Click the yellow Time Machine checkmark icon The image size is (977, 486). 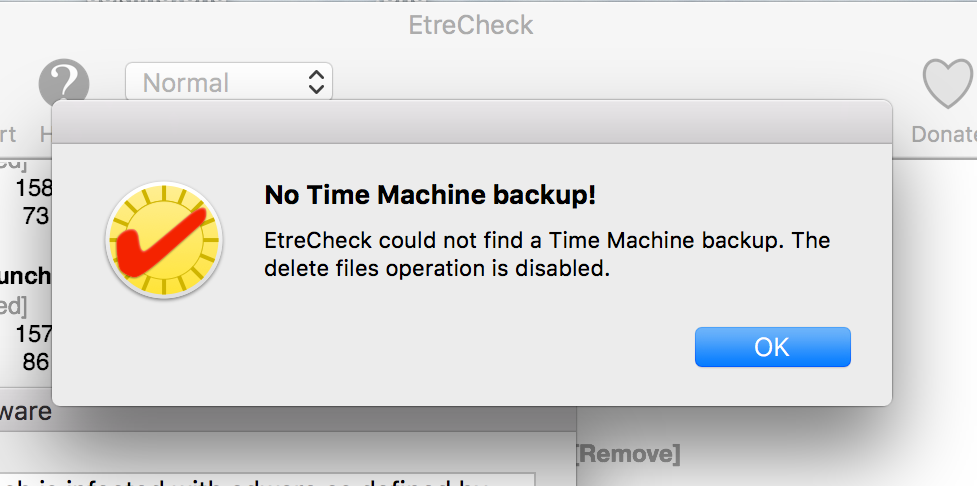pos(162,239)
